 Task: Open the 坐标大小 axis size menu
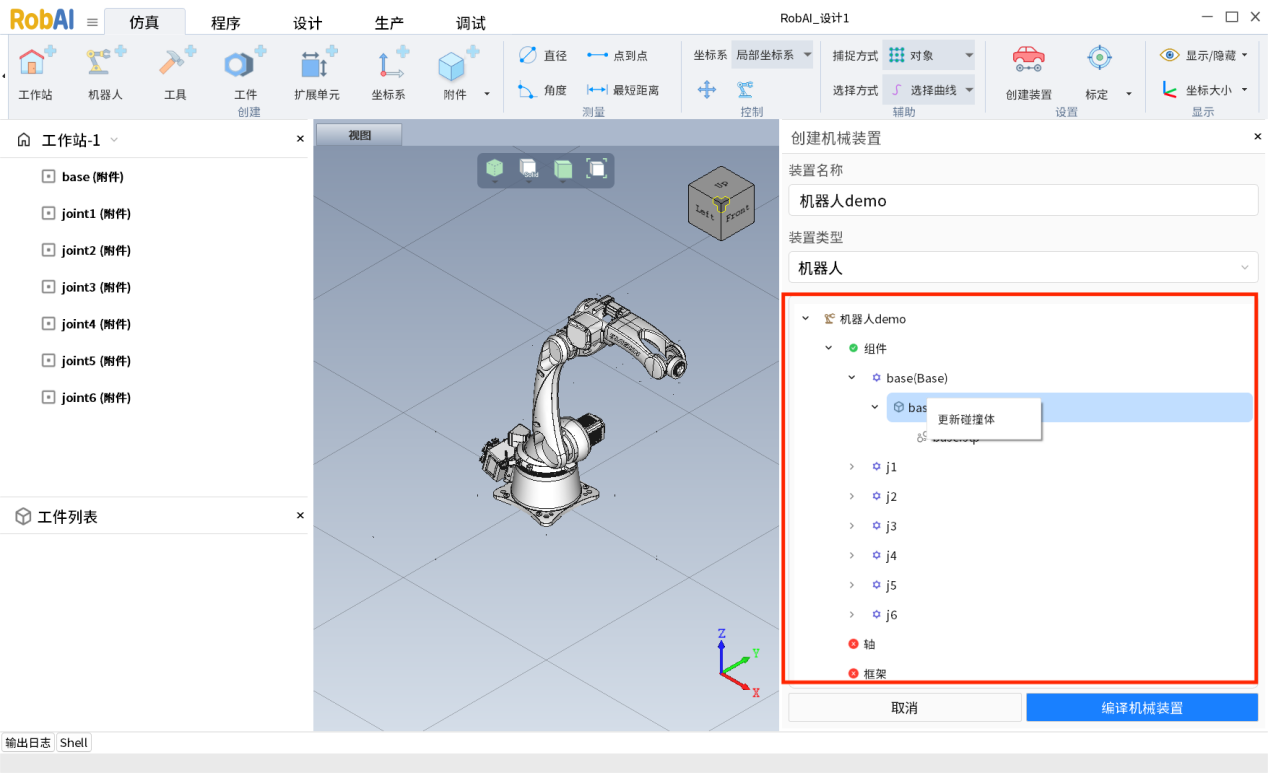1205,90
